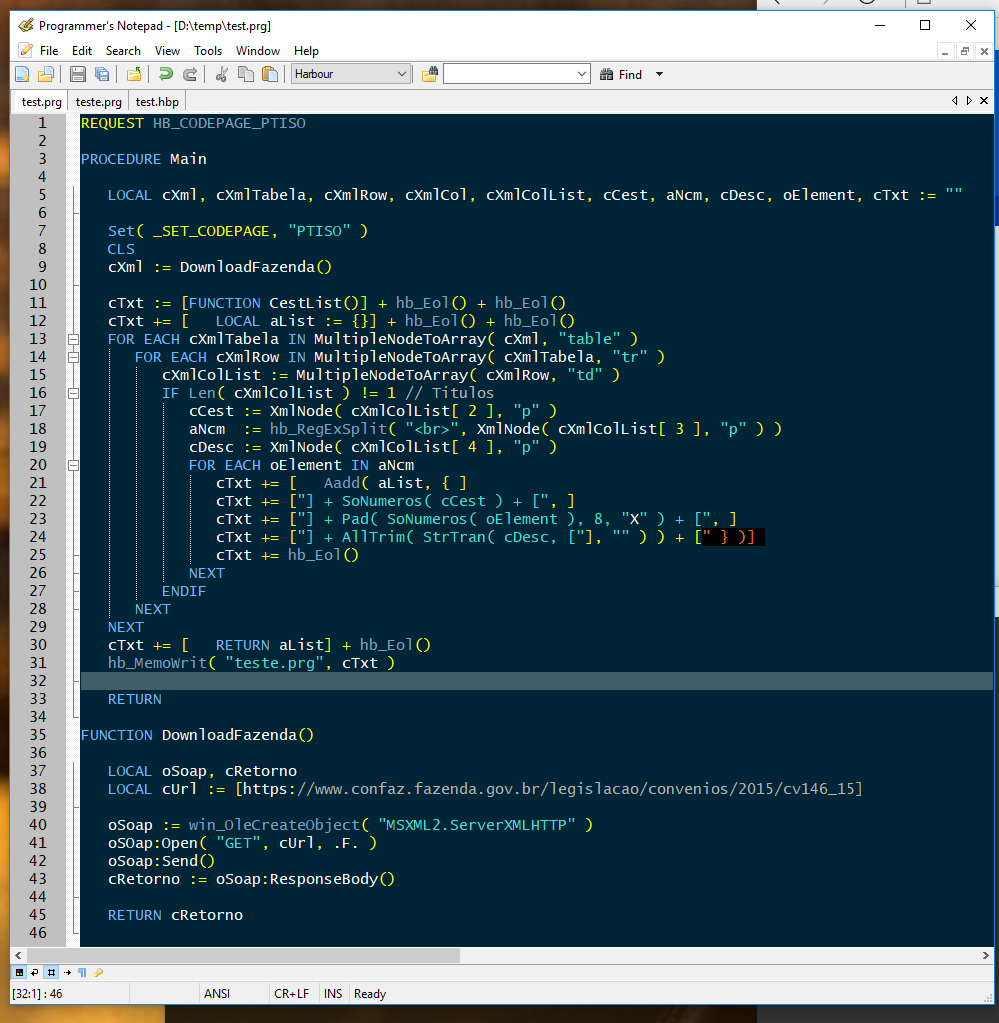Undo the last edit with the green arrow
The image size is (999, 1023).
coord(166,74)
